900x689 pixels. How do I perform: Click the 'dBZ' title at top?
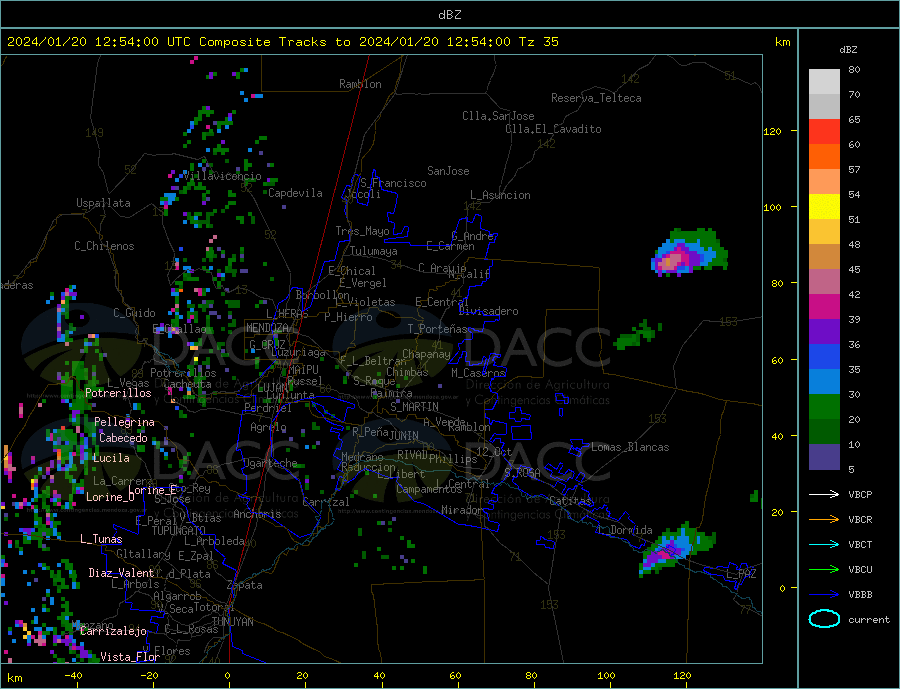coord(449,15)
